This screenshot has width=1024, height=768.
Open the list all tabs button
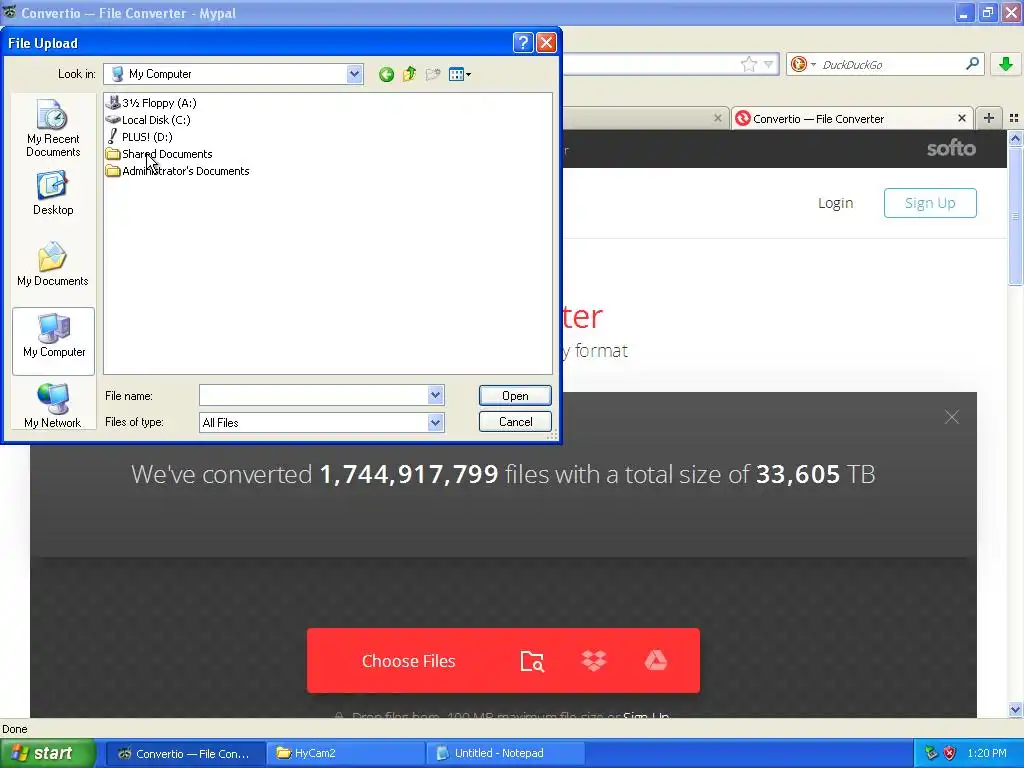[1014, 118]
